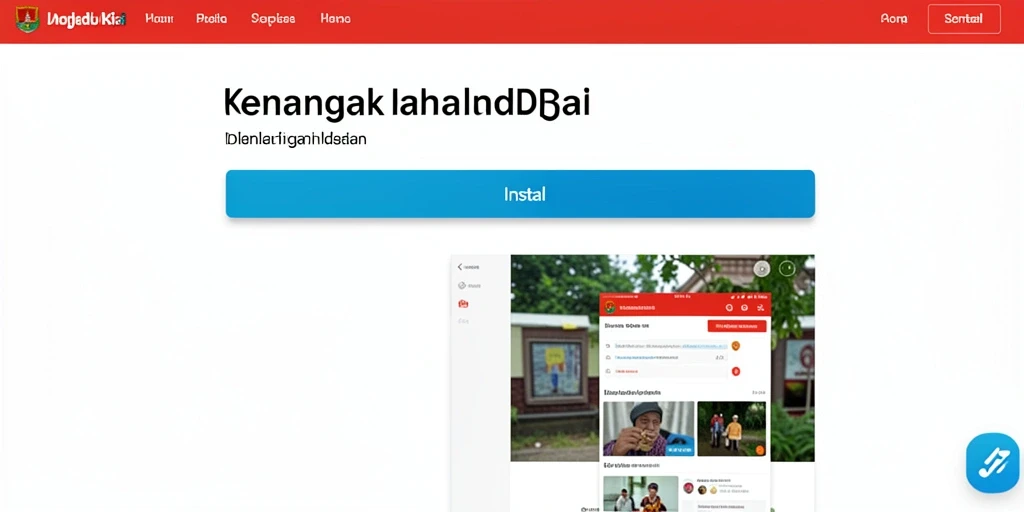Open the thumbnail of two people walking
This screenshot has height=512, width=1024.
[x=731, y=428]
